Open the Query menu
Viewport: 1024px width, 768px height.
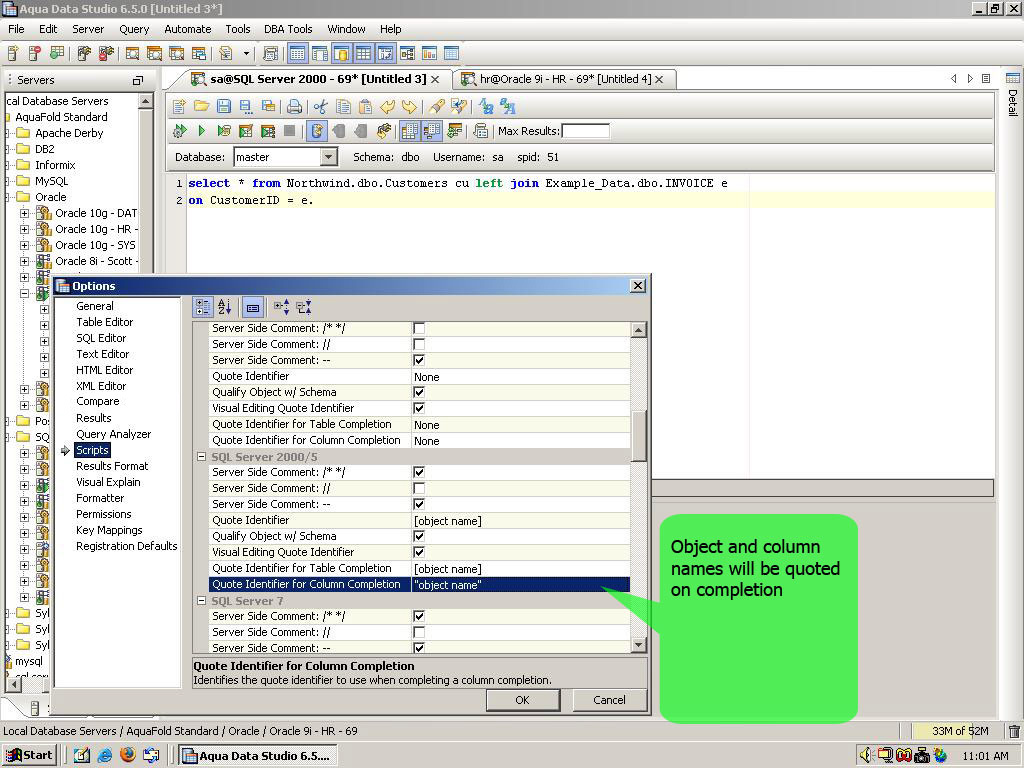[x=134, y=29]
